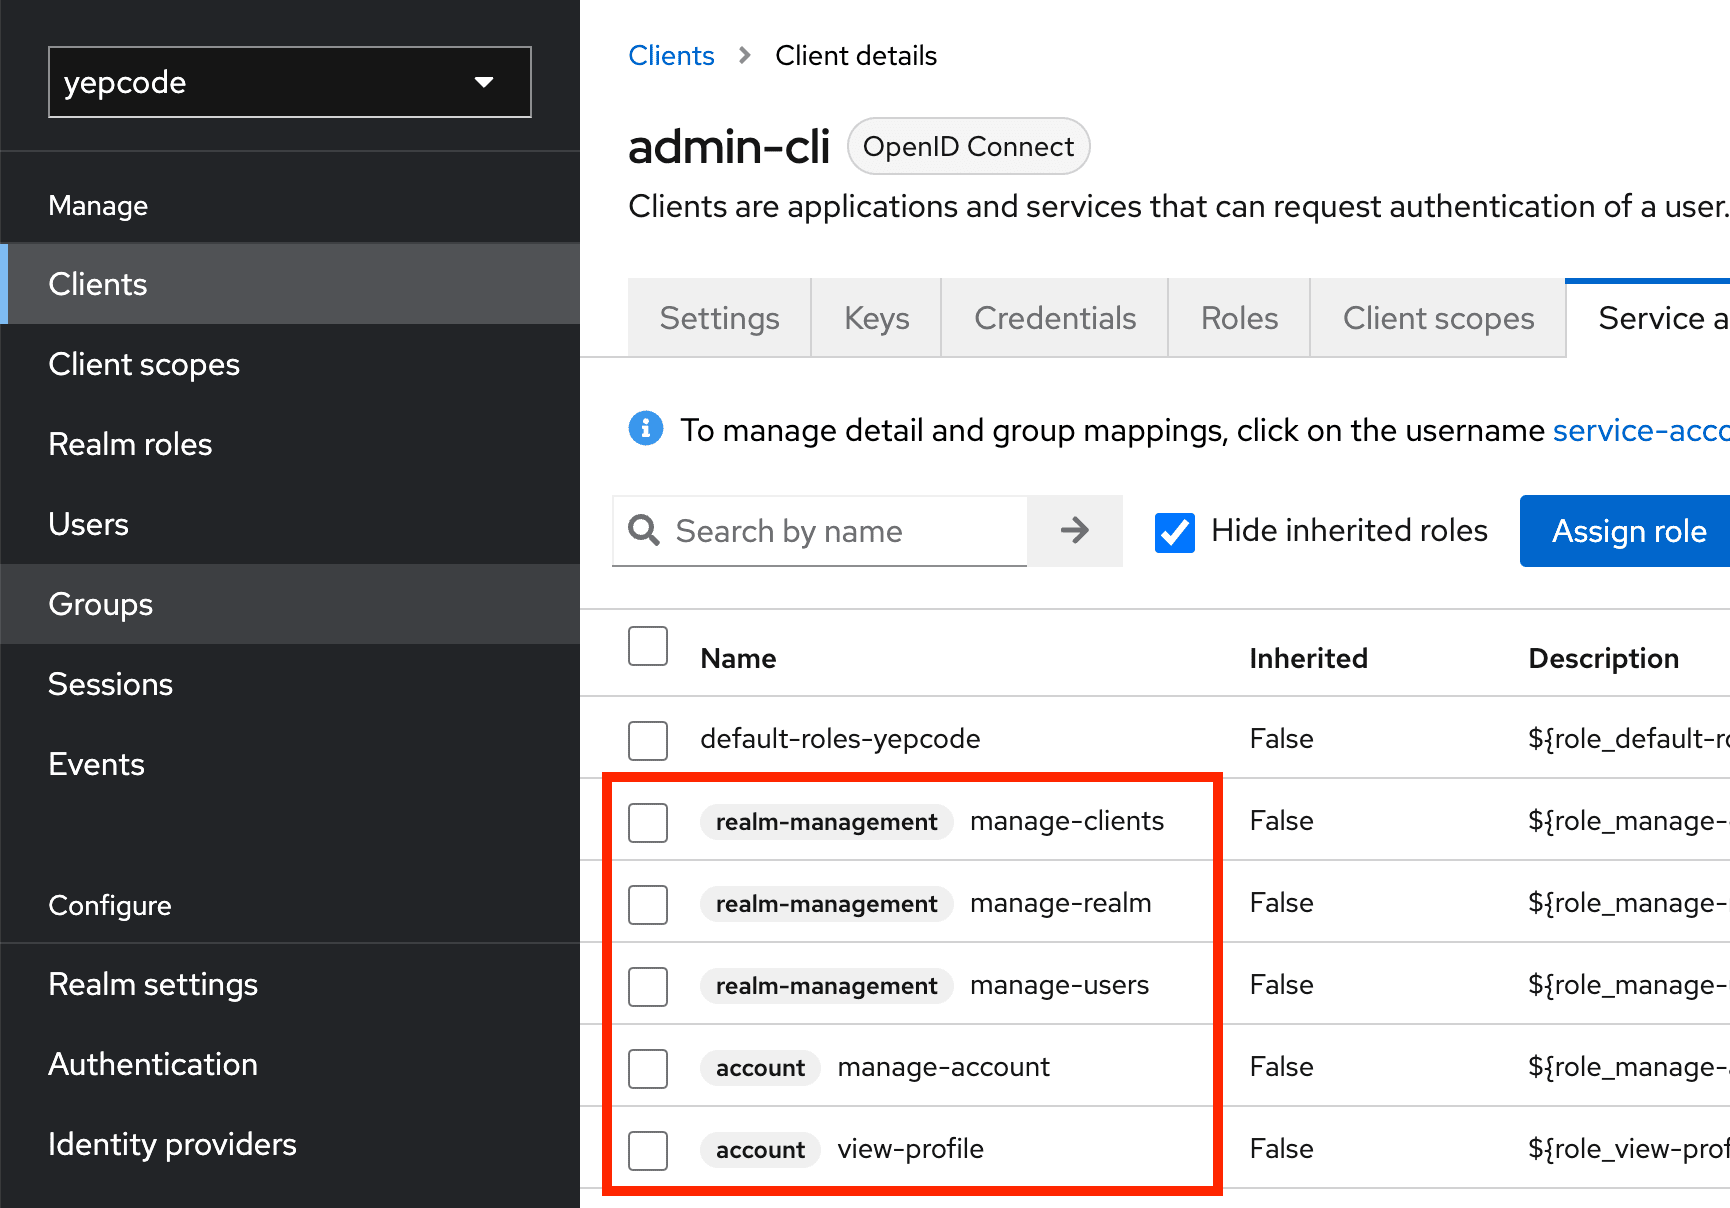Follow the Clients breadcrumb link

(x=671, y=56)
